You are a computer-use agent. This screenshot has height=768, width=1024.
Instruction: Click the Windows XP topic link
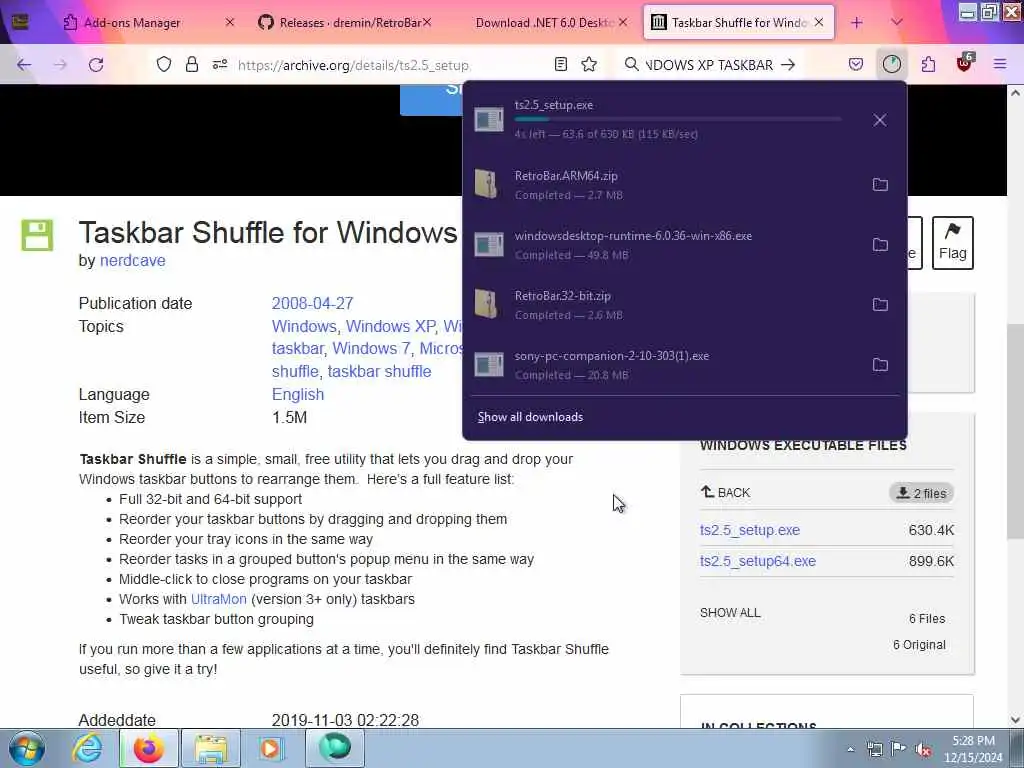[391, 327]
